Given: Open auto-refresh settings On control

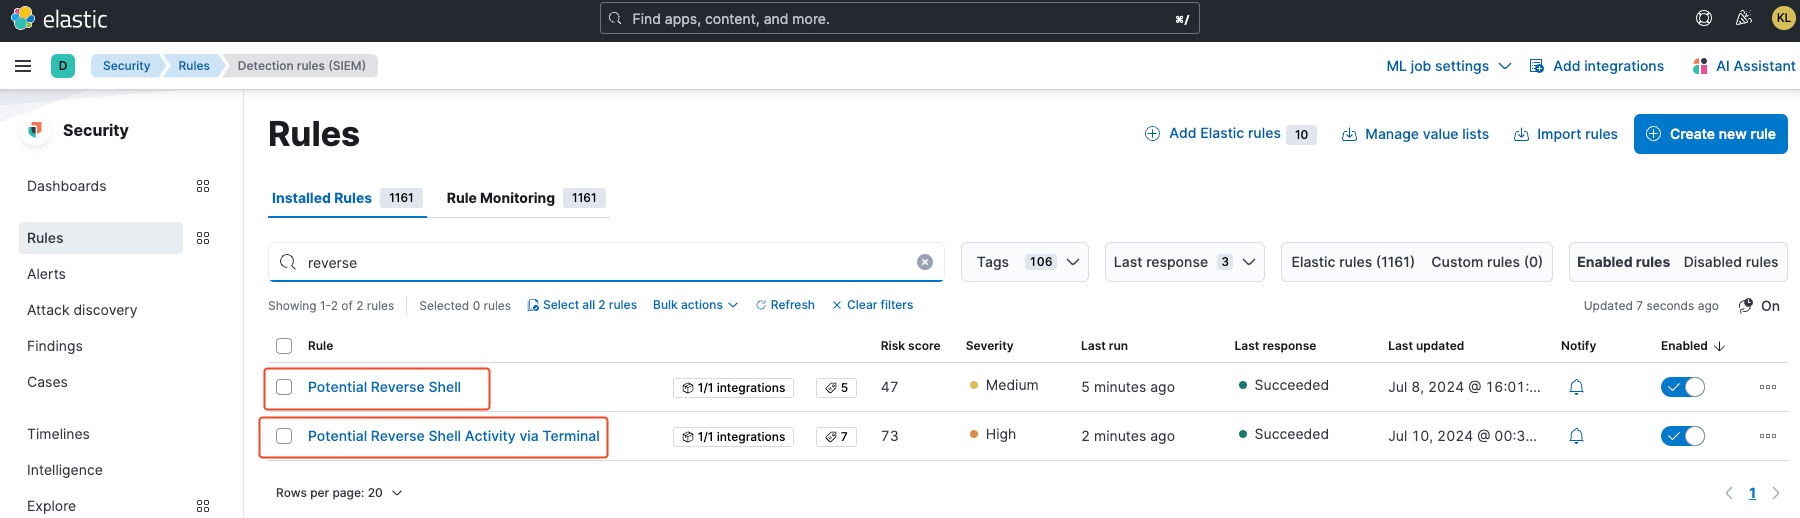Looking at the screenshot, I should [1760, 306].
